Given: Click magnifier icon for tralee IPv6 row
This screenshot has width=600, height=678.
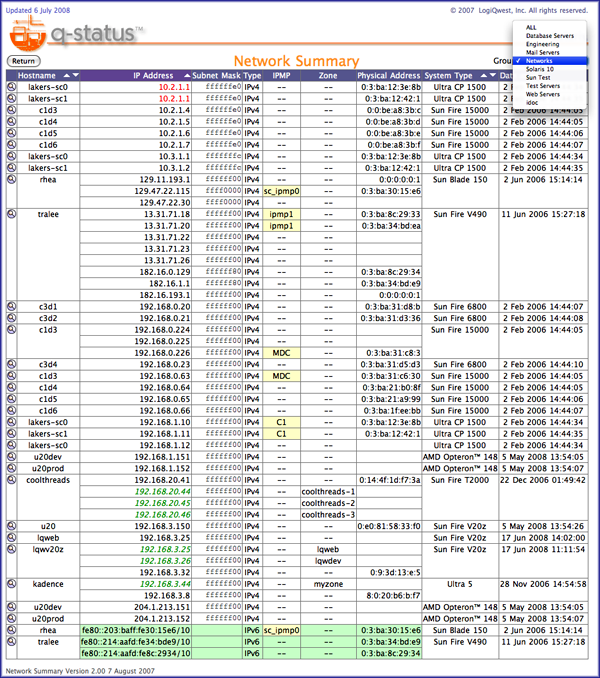Looking at the screenshot, I should [12, 642].
